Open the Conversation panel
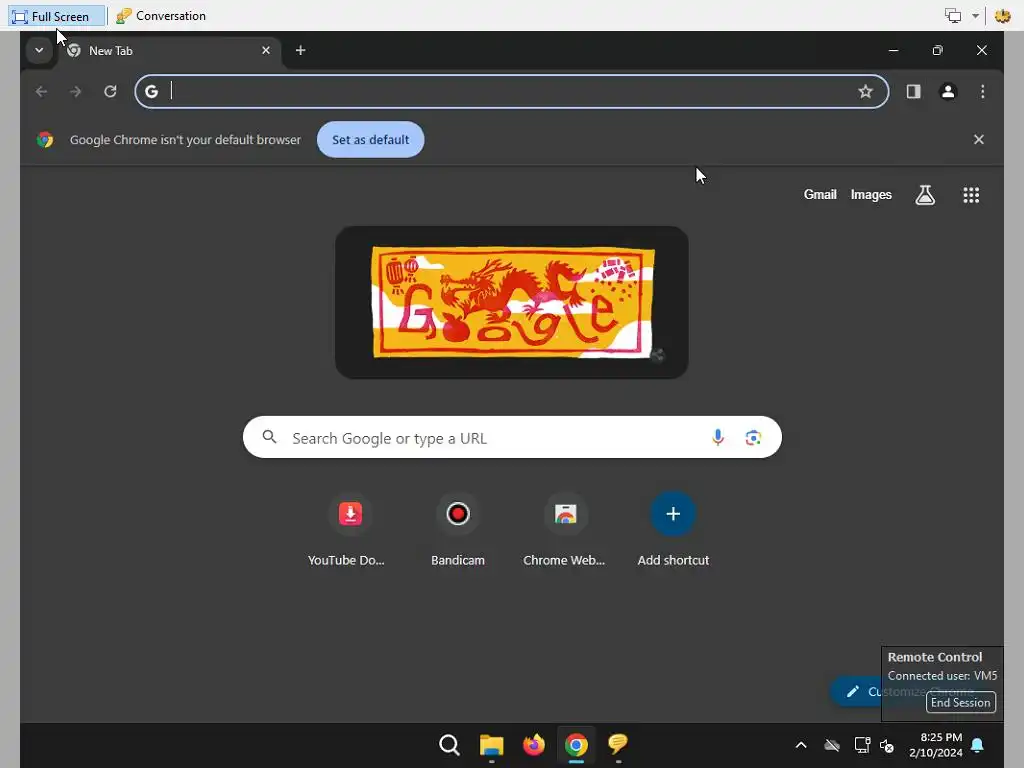Image resolution: width=1024 pixels, height=768 pixels. (161, 16)
